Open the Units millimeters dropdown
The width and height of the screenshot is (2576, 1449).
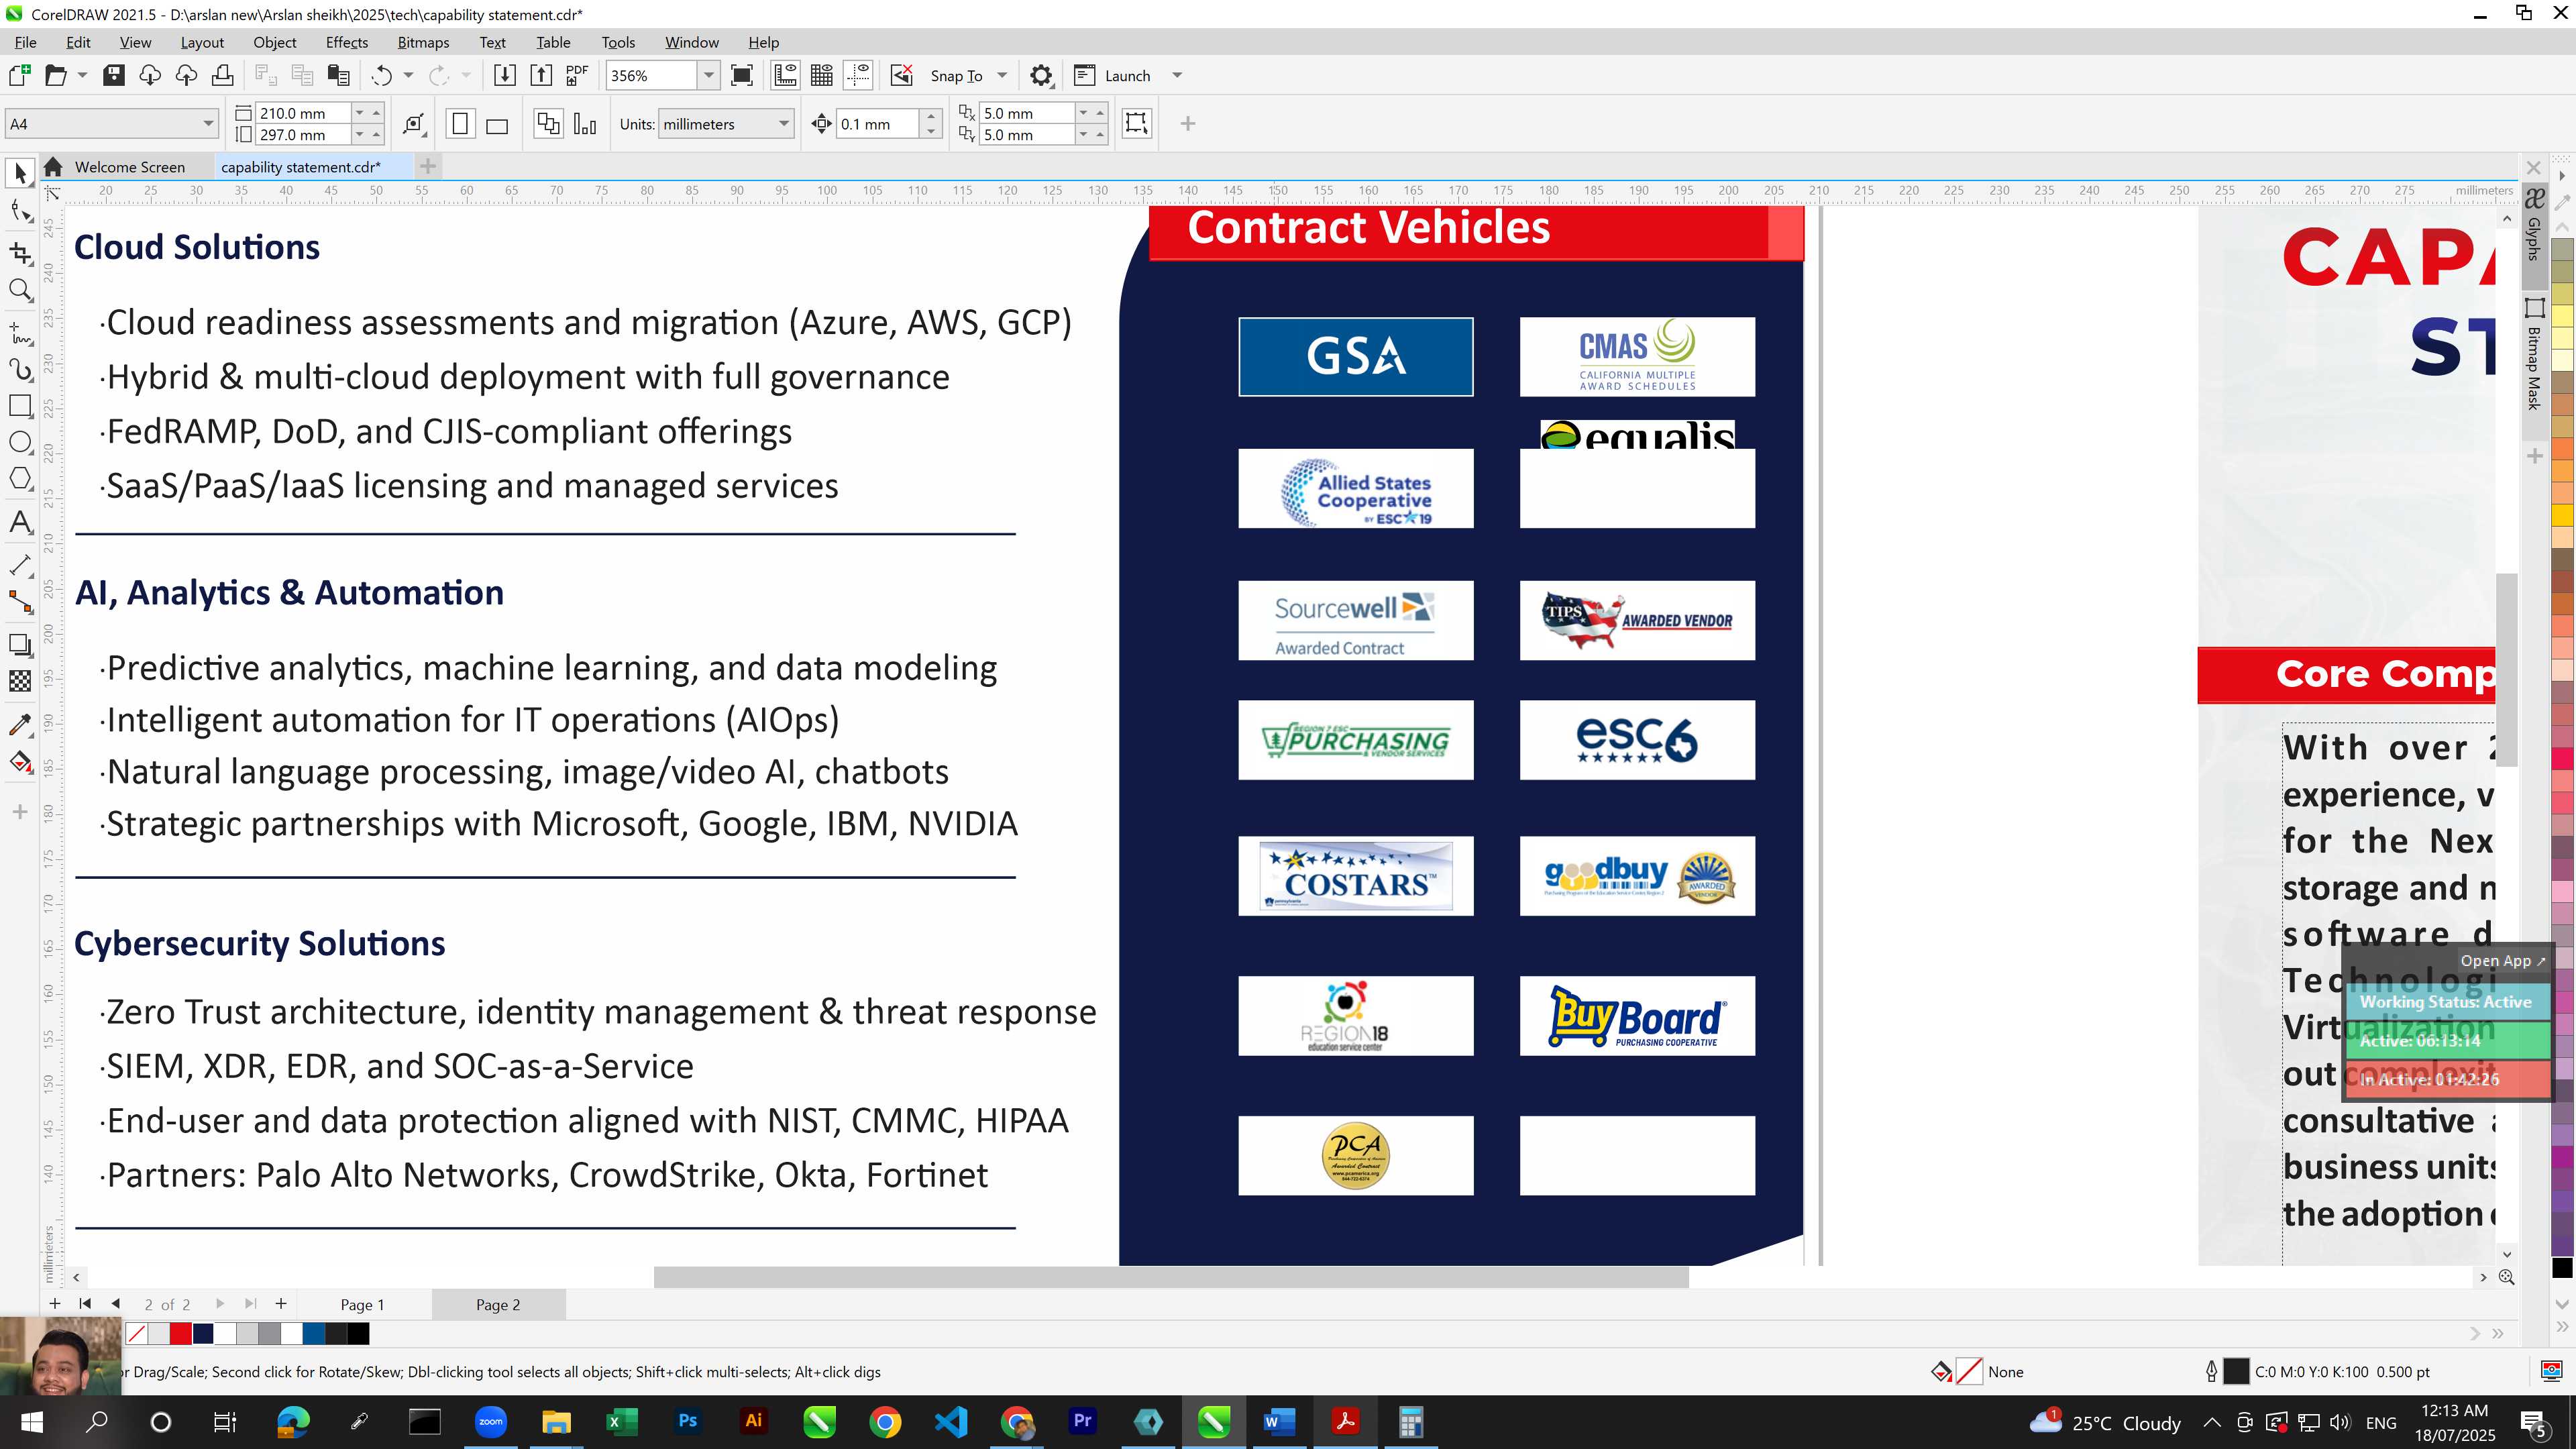pyautogui.click(x=784, y=124)
